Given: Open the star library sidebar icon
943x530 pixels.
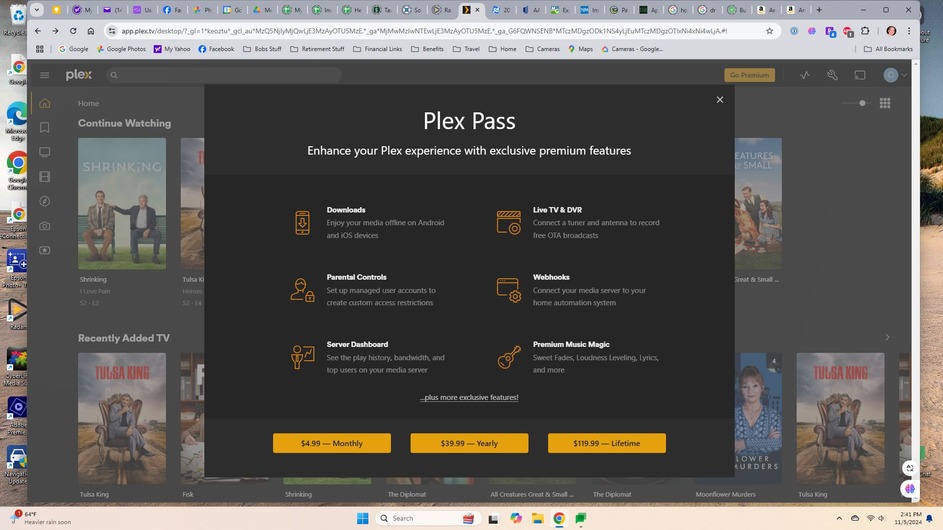Looking at the screenshot, I should tap(45, 250).
